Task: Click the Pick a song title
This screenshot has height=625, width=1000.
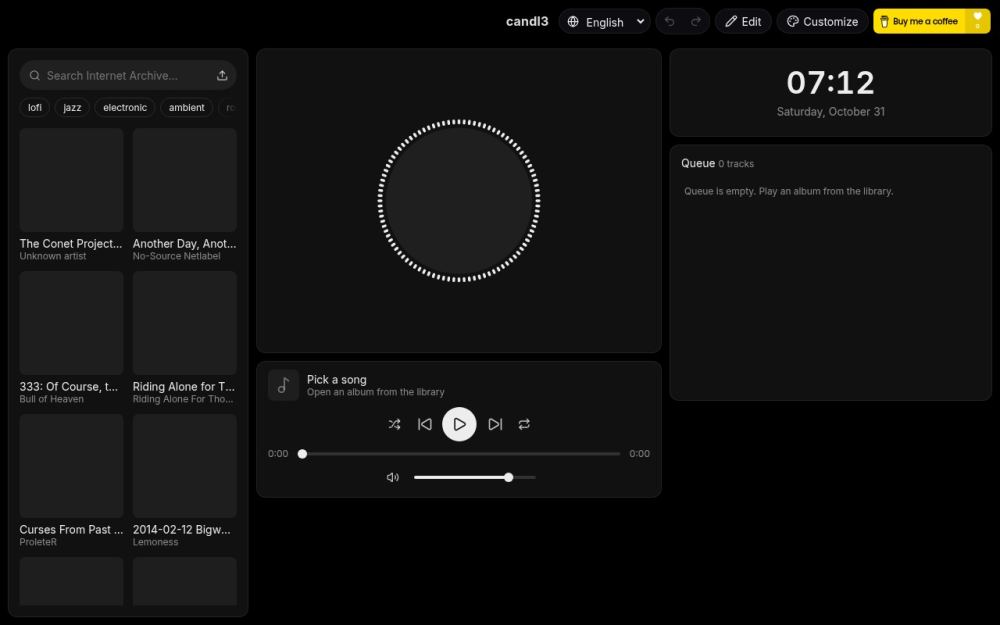Action: [x=337, y=379]
